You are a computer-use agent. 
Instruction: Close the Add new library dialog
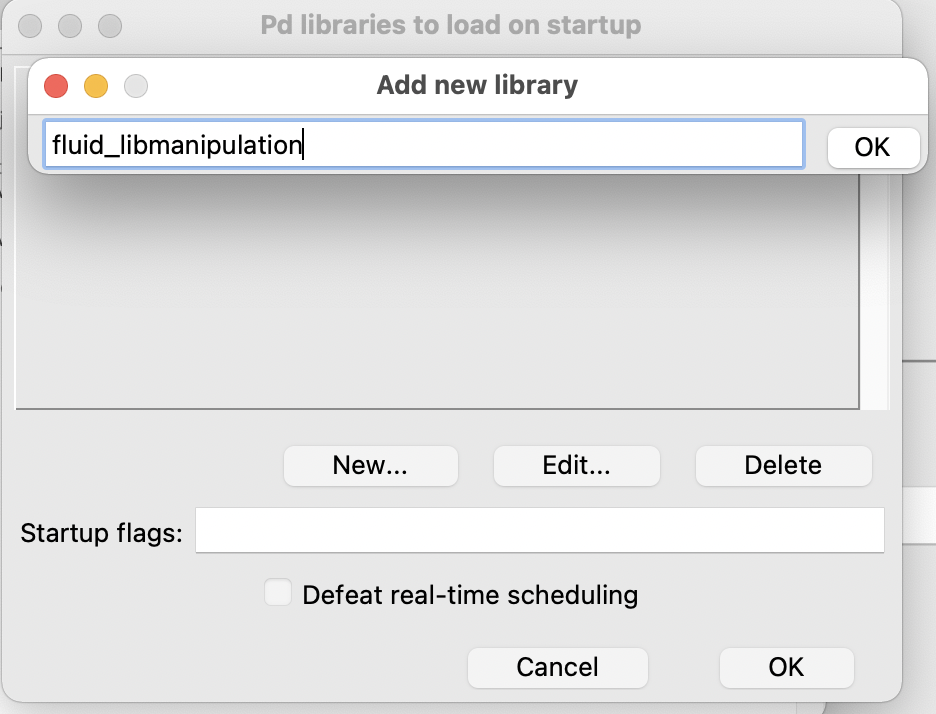point(56,86)
